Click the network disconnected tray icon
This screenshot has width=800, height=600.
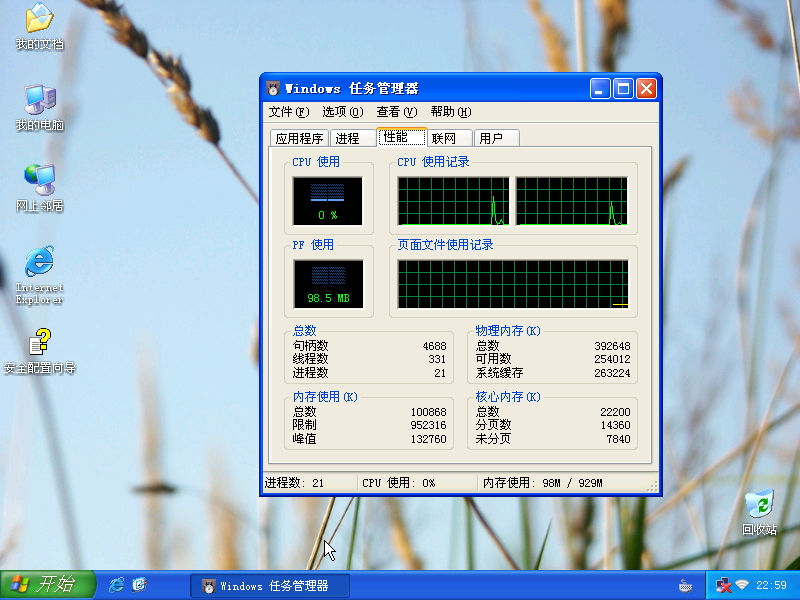tap(723, 585)
